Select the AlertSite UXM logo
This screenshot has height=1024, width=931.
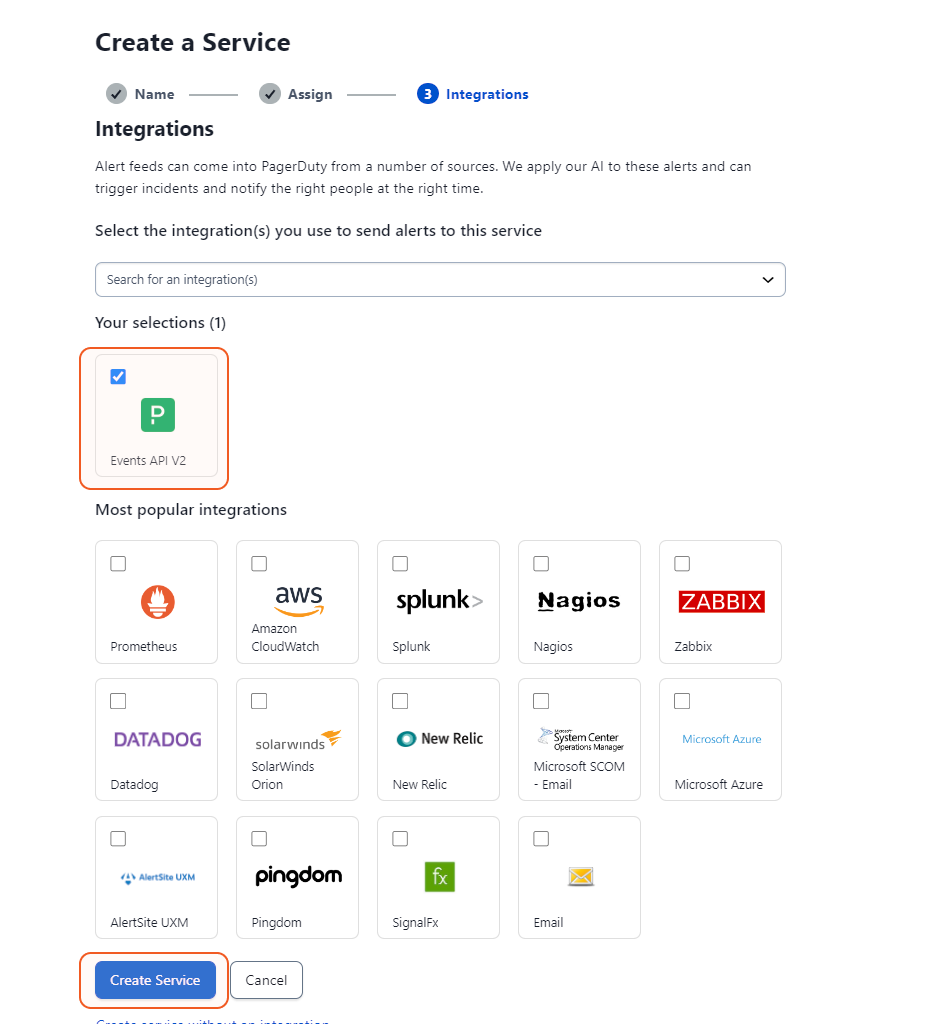157,877
